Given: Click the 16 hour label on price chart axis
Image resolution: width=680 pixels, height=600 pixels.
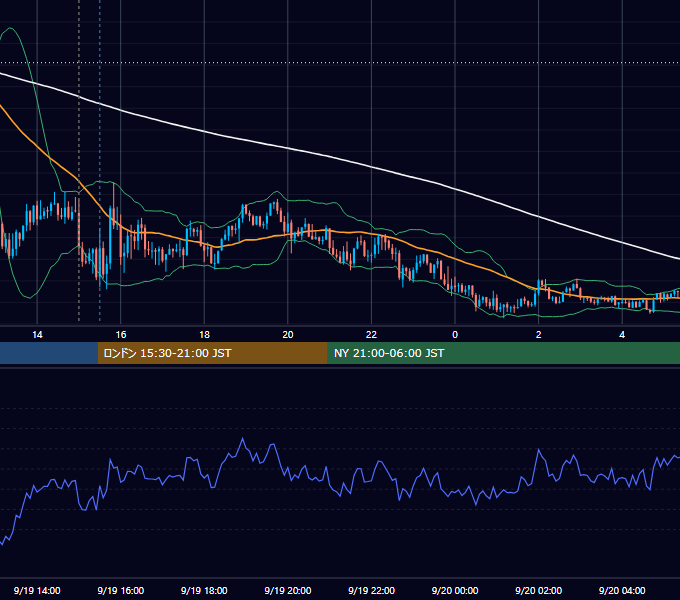Looking at the screenshot, I should click(121, 335).
